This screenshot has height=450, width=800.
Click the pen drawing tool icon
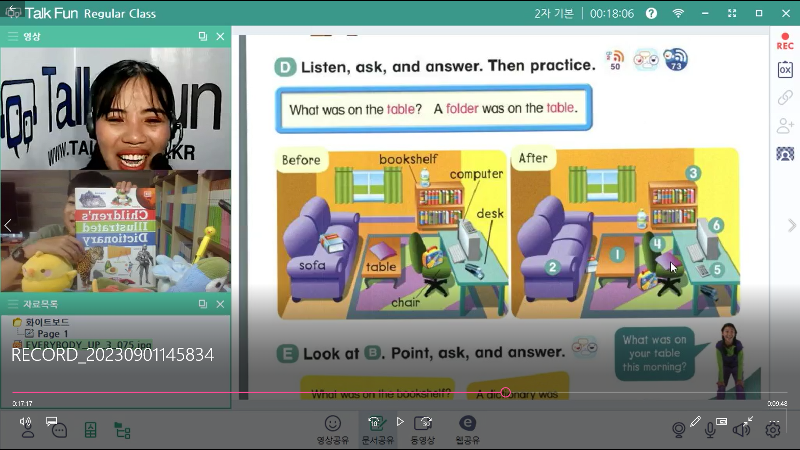696,422
